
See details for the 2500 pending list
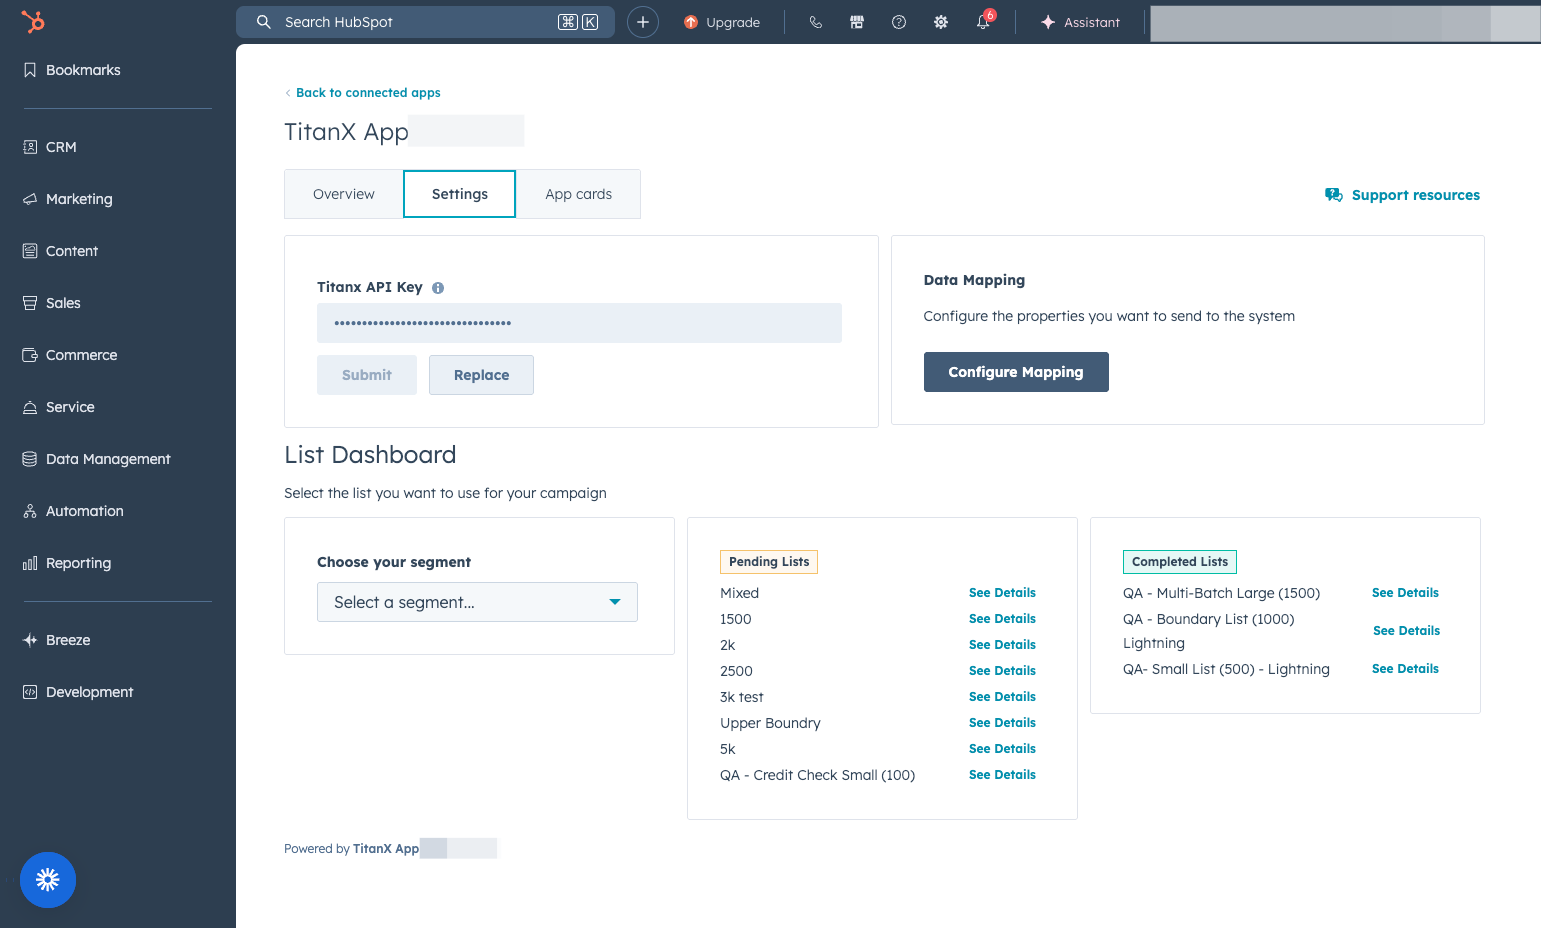(1002, 671)
